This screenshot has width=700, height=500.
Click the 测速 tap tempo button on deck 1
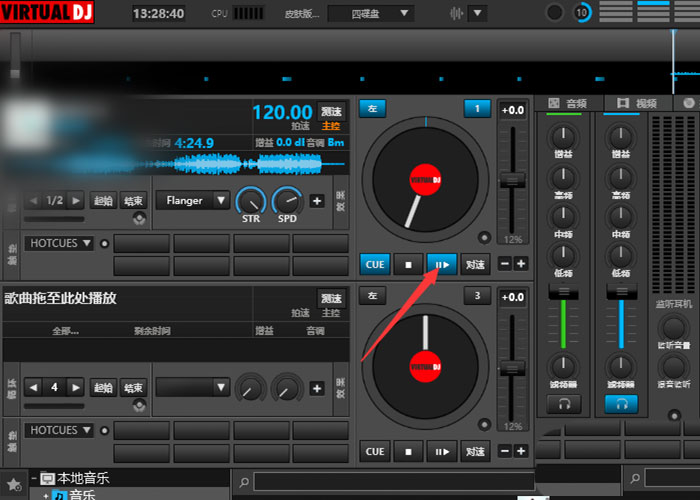[x=331, y=111]
